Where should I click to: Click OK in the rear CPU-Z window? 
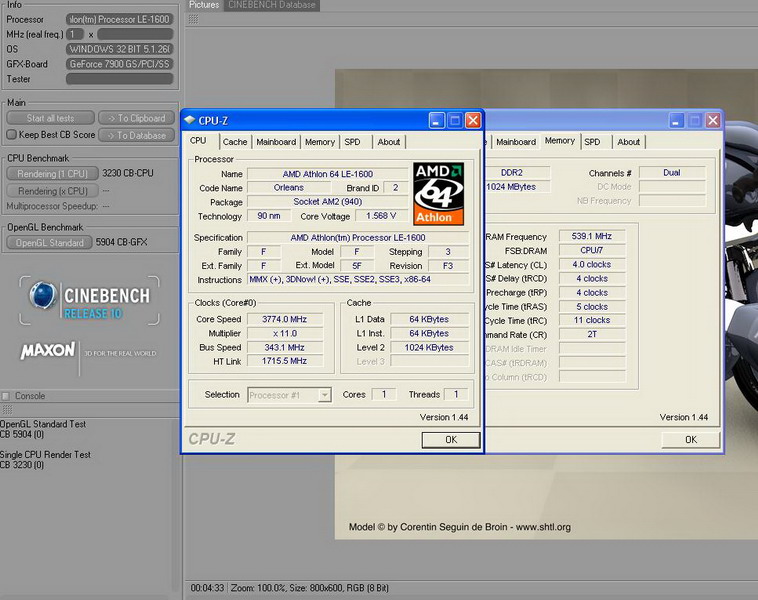[x=691, y=439]
